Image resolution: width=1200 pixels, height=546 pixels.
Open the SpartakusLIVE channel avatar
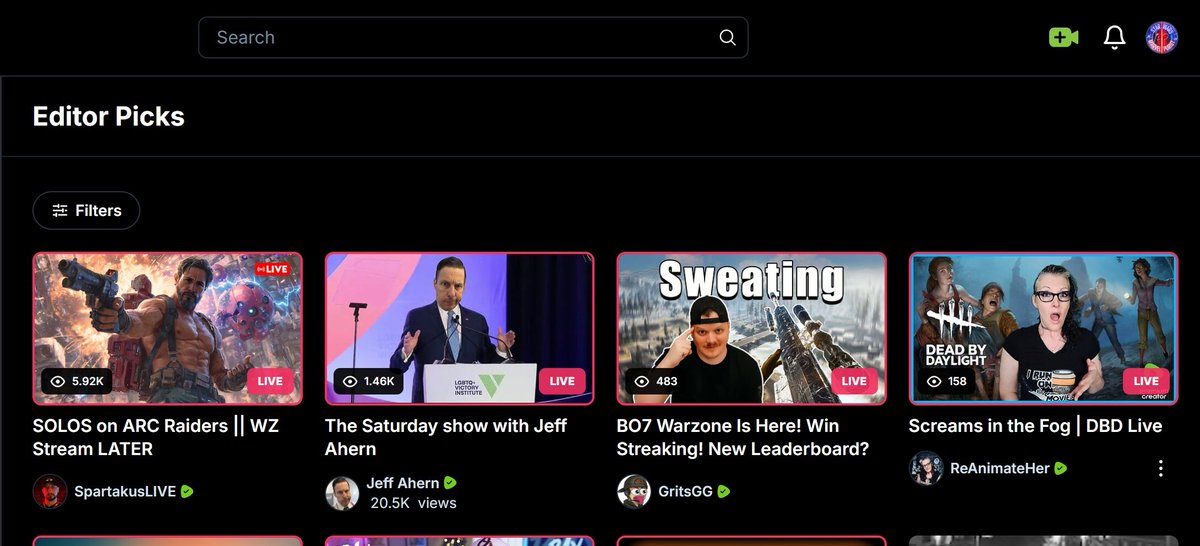(50, 491)
